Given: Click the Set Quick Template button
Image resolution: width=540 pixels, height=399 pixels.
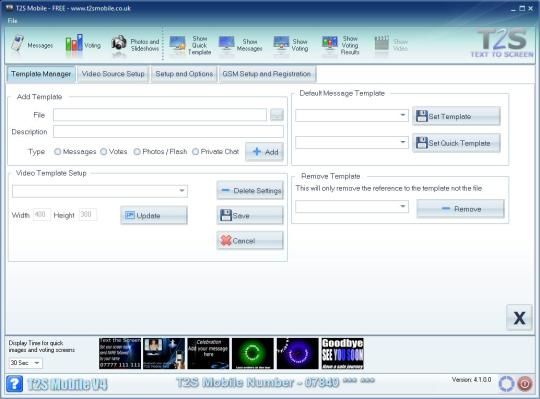Looking at the screenshot, I should 456,143.
